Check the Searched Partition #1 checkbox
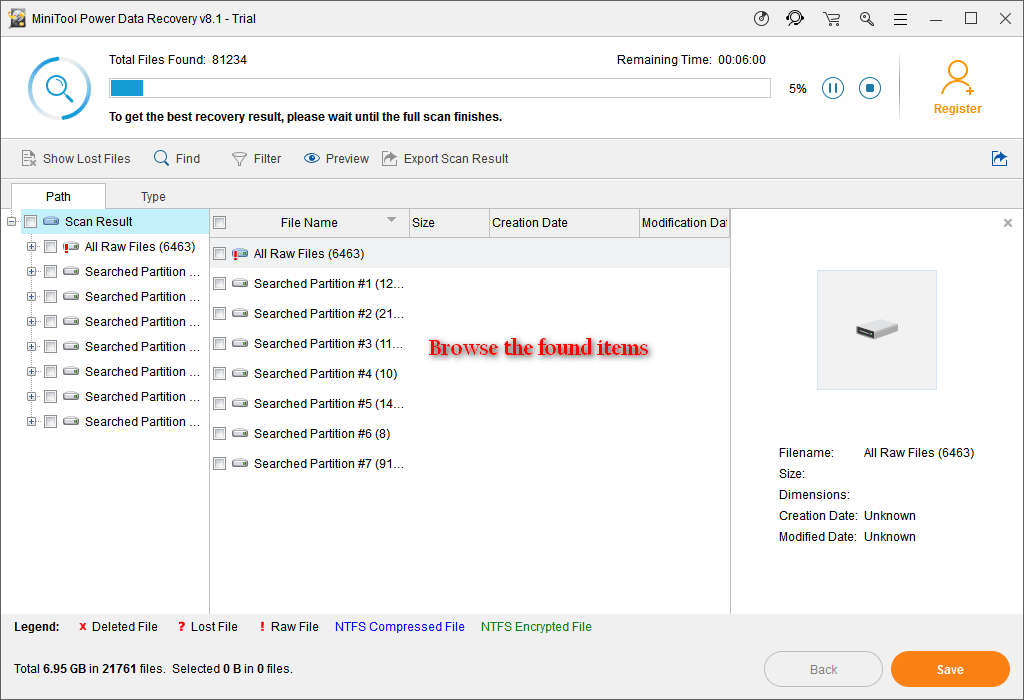This screenshot has width=1024, height=700. pos(219,283)
